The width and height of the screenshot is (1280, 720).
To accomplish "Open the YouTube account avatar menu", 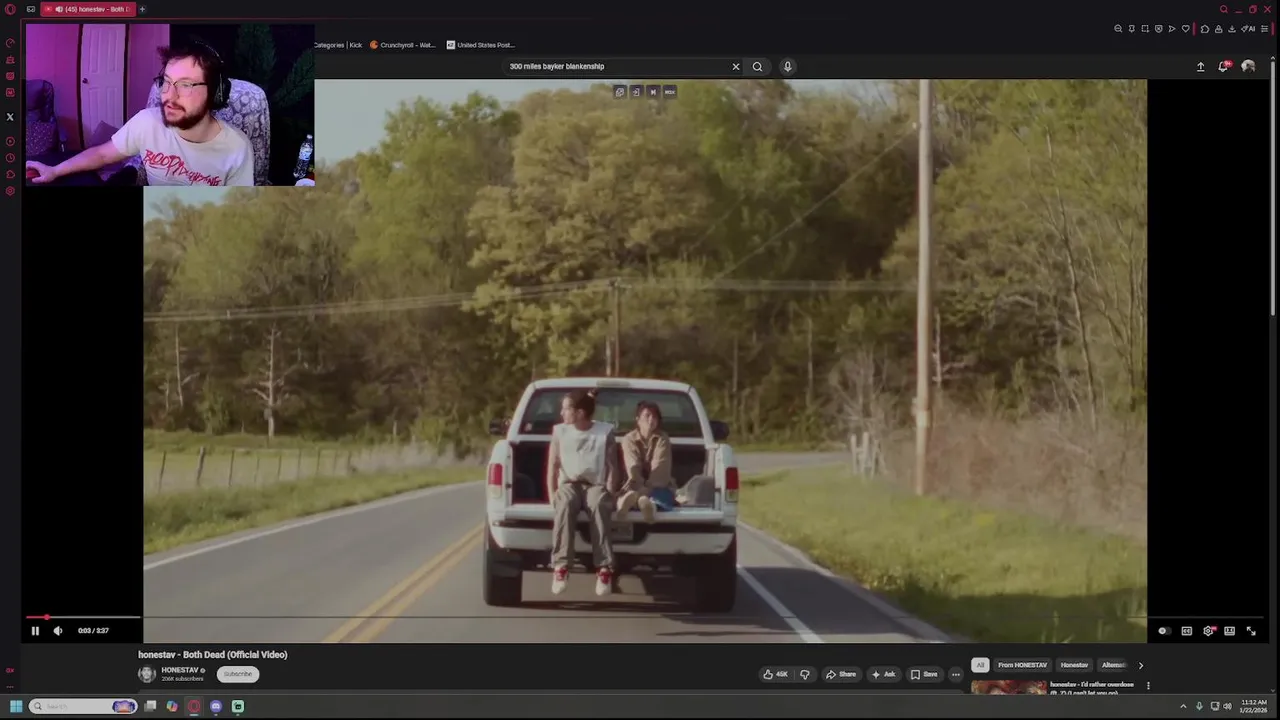I will click(x=1248, y=67).
